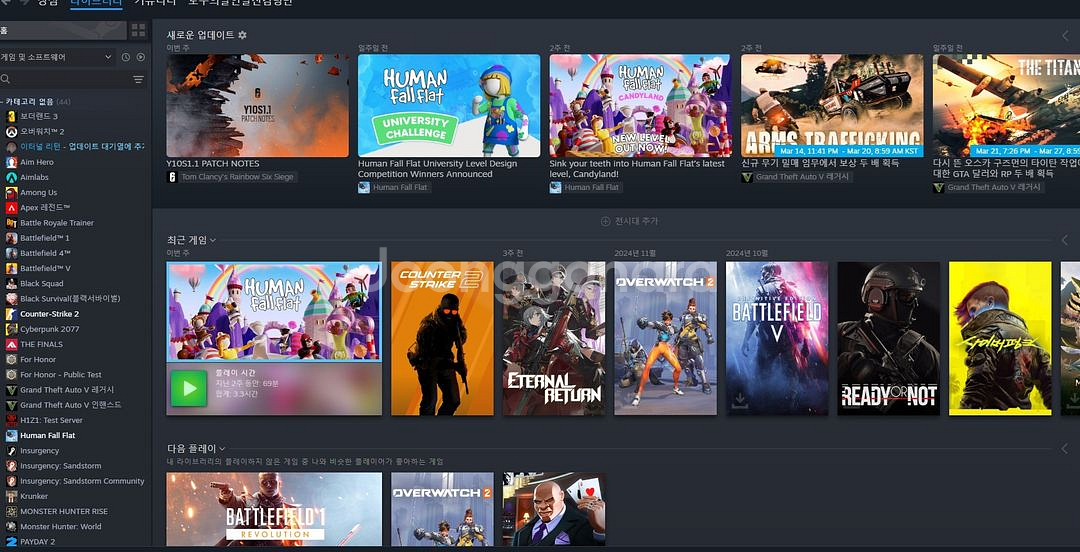1080x552 pixels.
Task: Select the poker game cover in 다음 플레이
Action: [554, 509]
